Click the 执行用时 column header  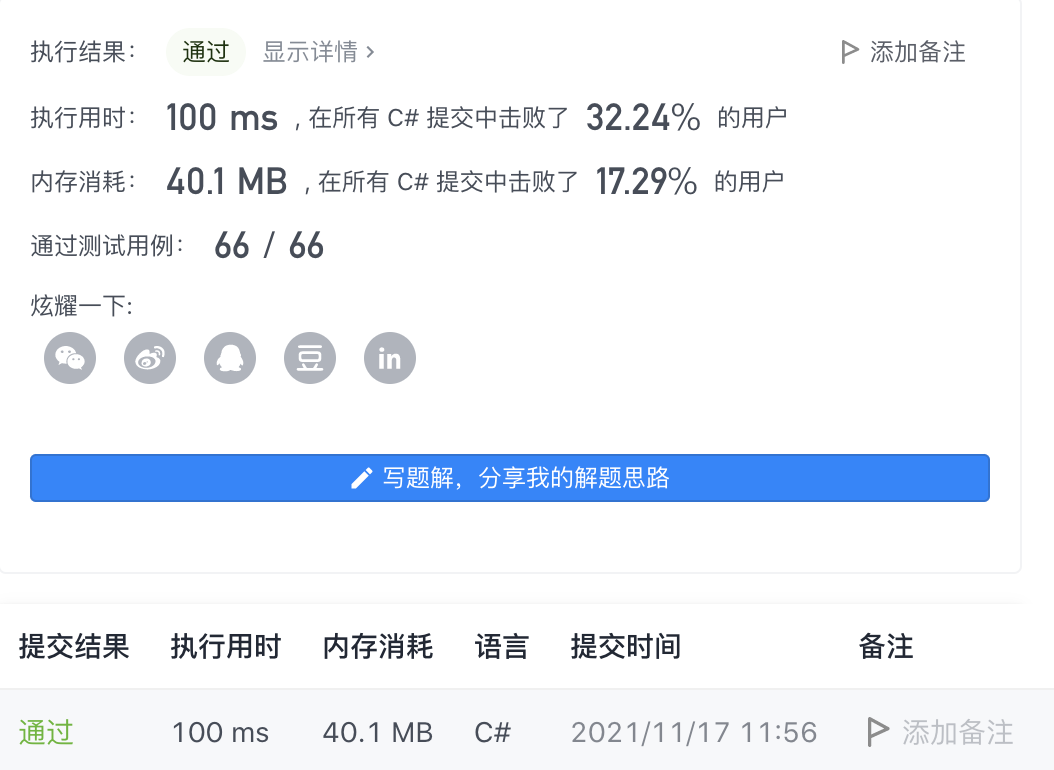tap(226, 646)
